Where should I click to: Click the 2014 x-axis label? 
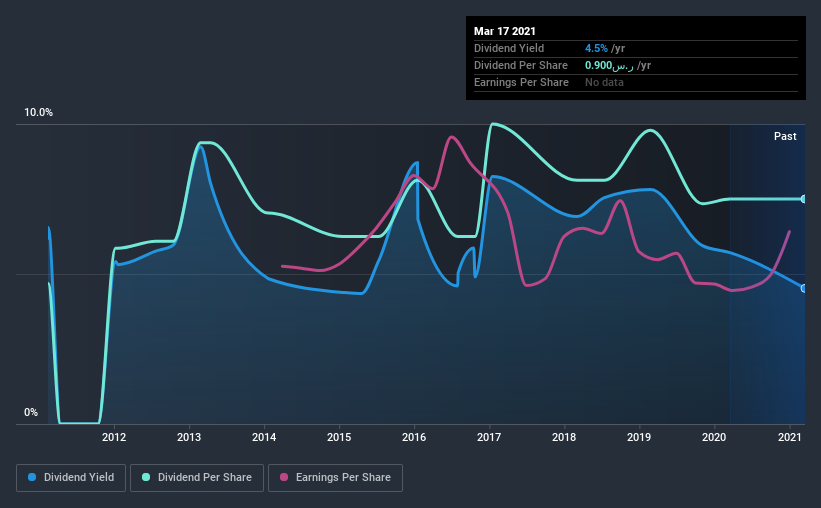(264, 437)
